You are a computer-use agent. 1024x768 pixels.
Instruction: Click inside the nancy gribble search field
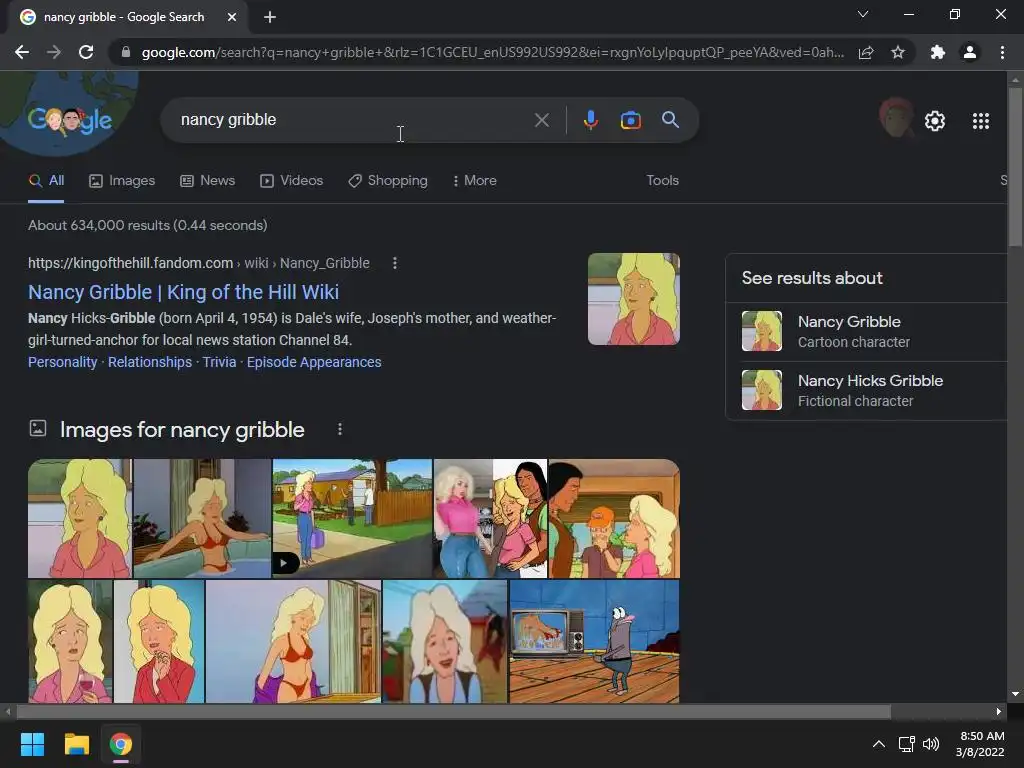click(x=353, y=120)
